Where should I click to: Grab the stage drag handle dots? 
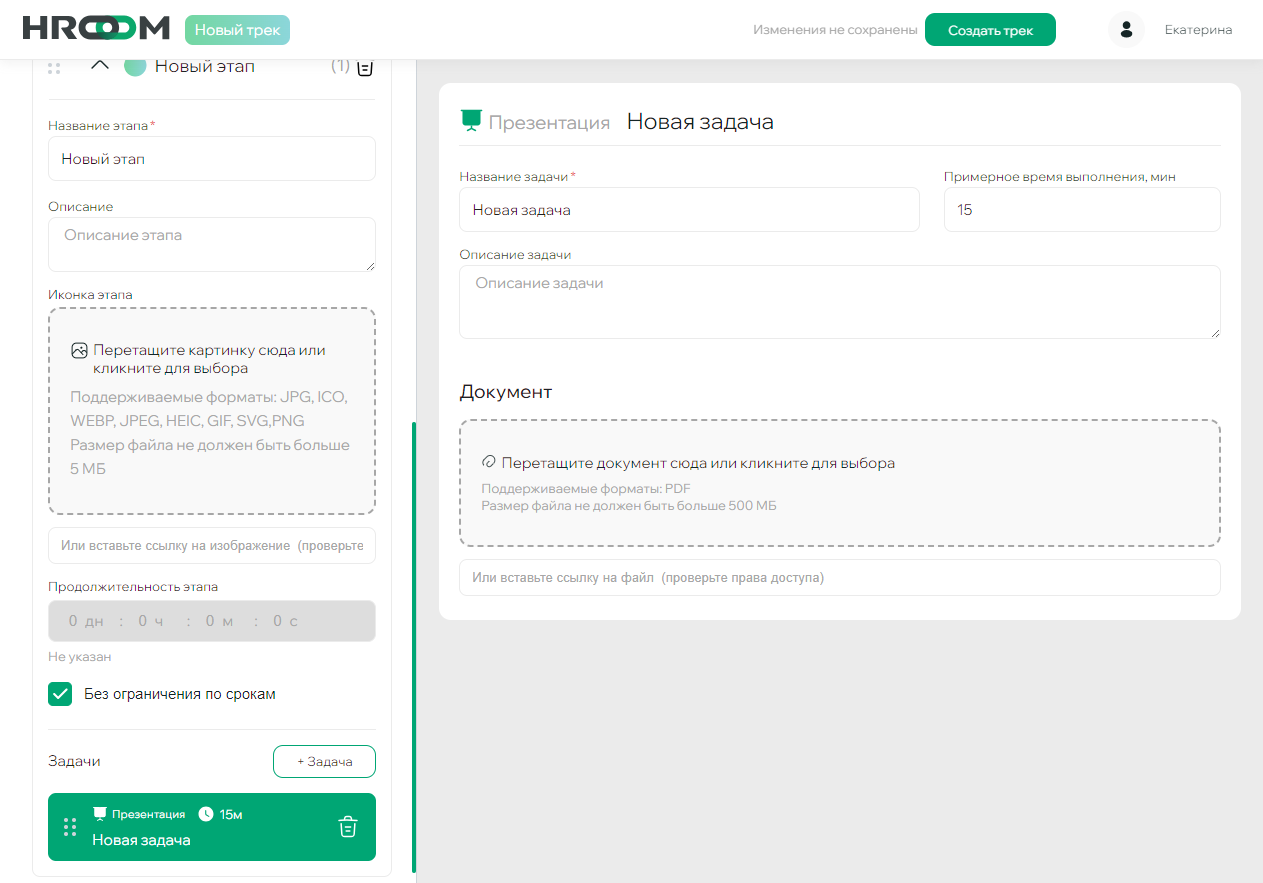(x=54, y=67)
